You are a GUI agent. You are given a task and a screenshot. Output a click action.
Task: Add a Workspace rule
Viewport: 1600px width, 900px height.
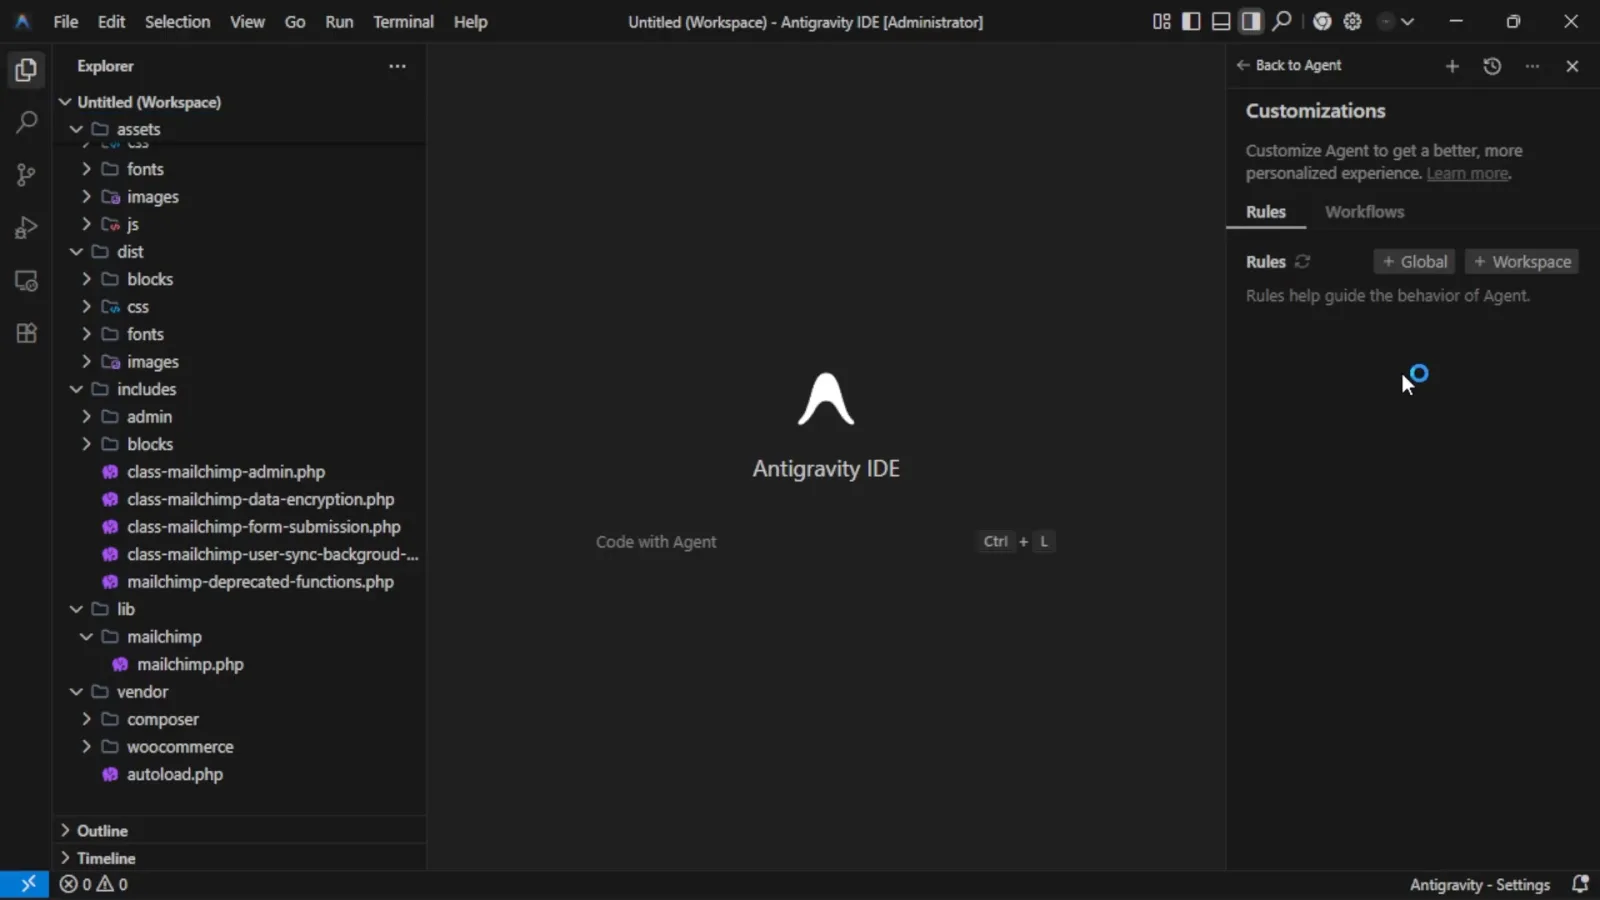pos(1522,262)
